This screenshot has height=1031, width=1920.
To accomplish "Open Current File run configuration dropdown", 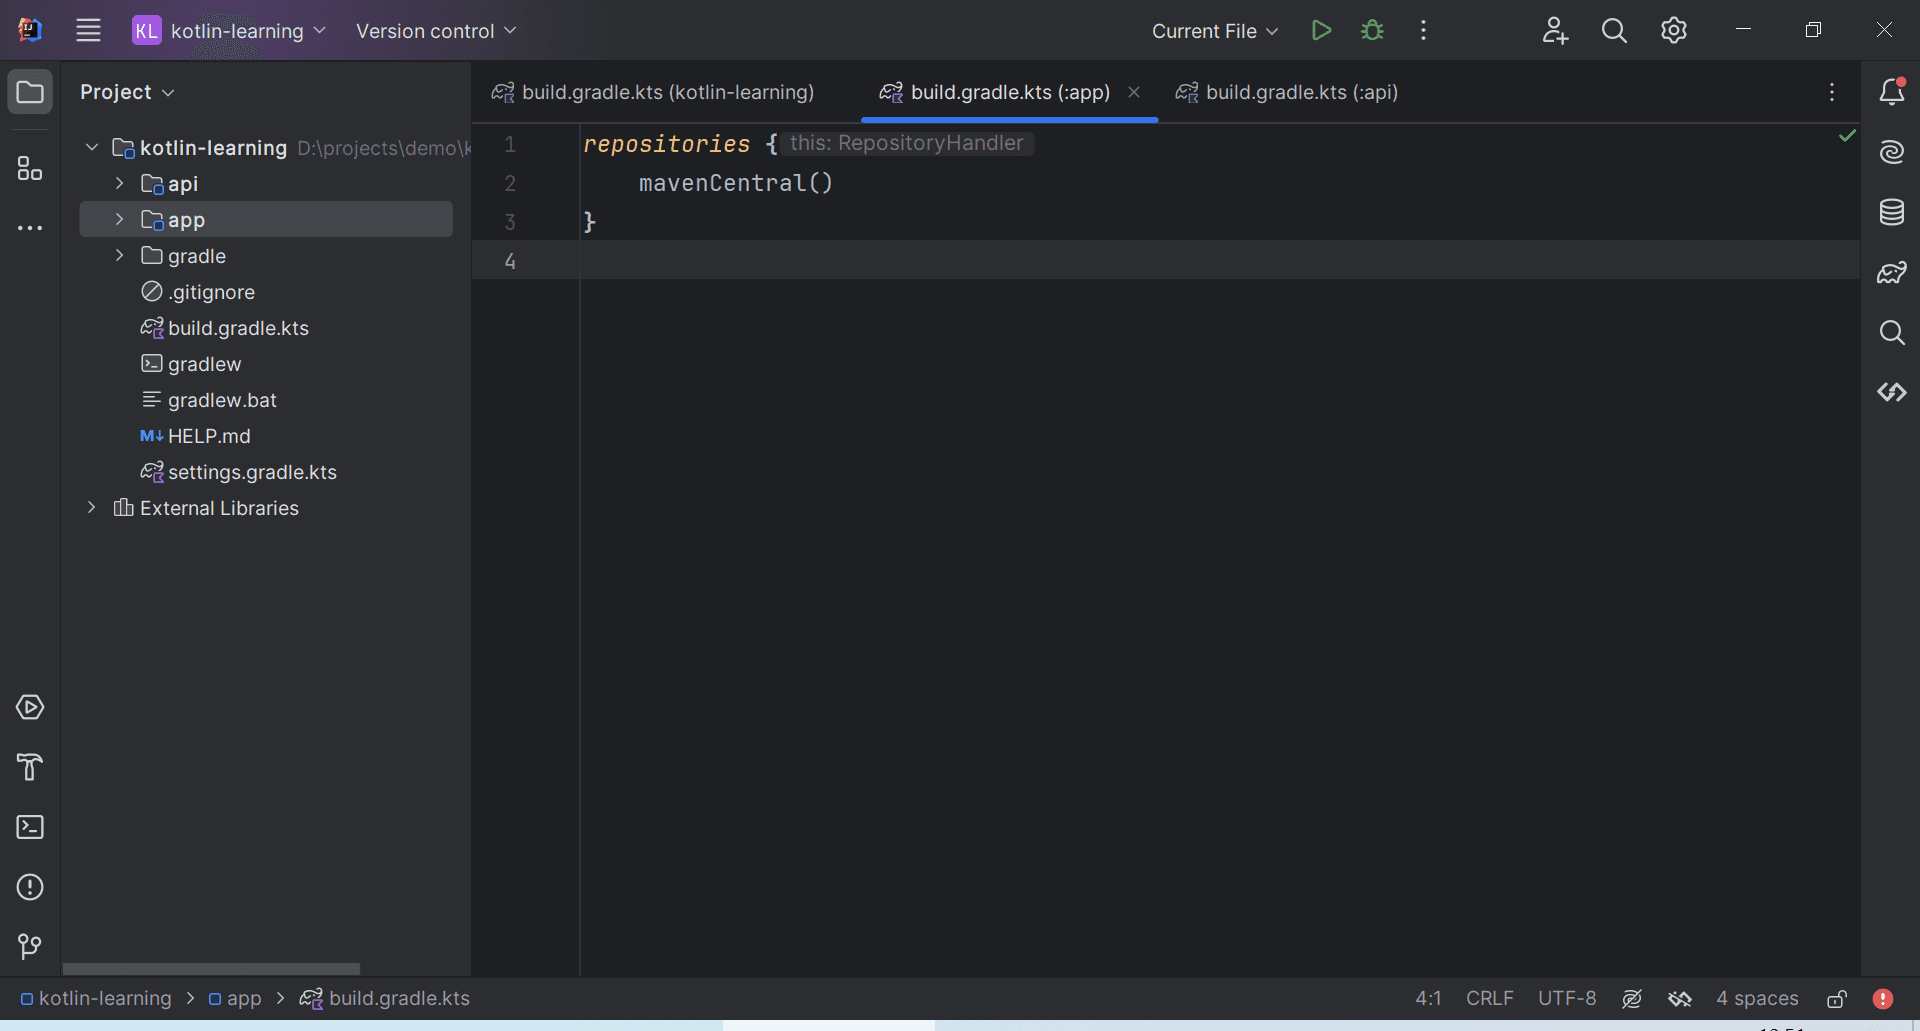I will 1215,30.
